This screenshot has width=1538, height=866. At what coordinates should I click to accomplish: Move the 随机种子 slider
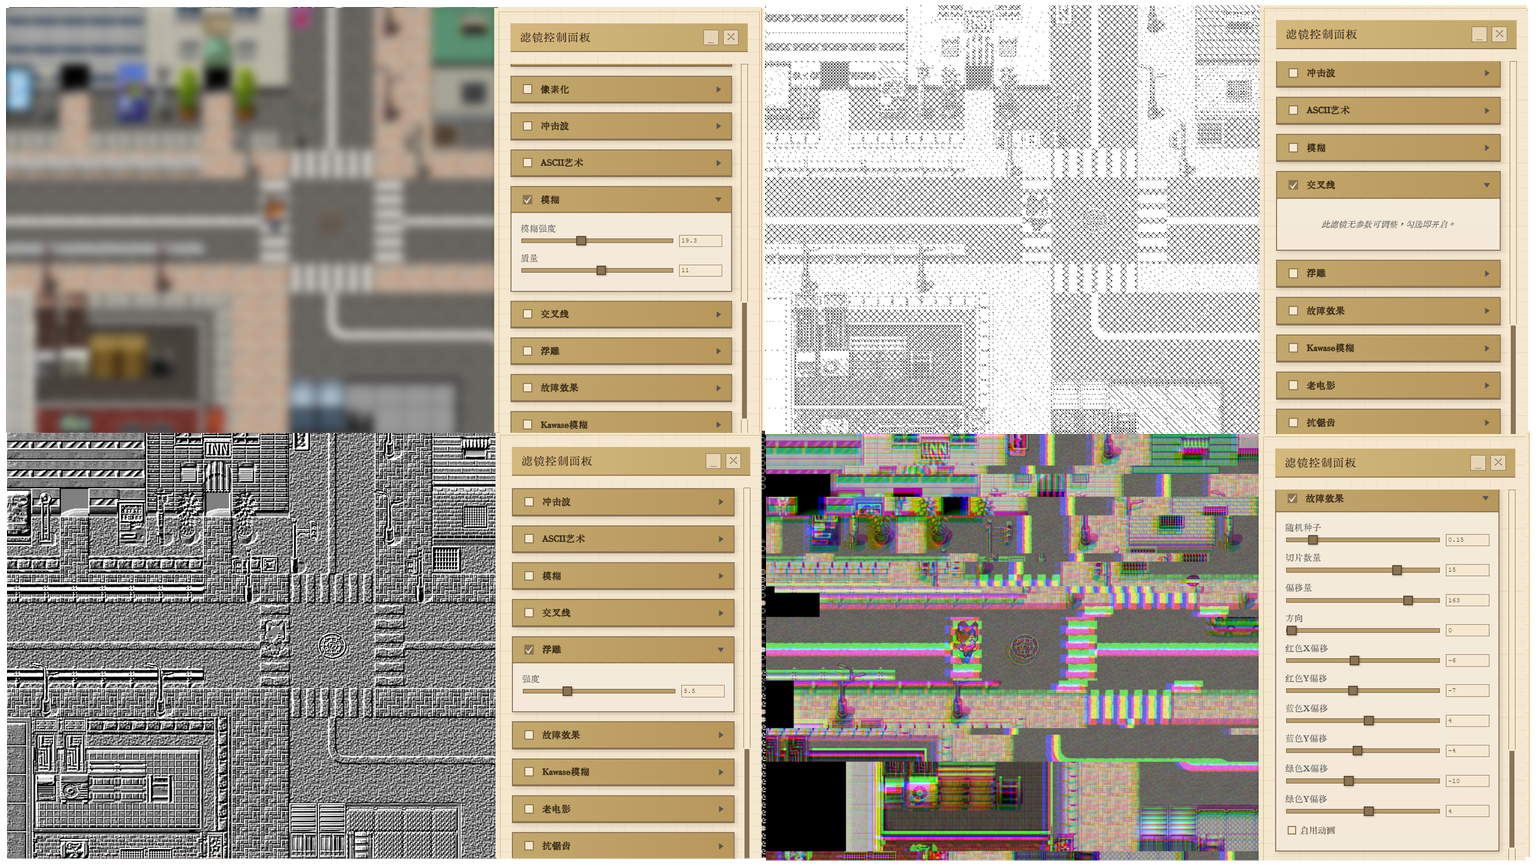(x=1362, y=540)
